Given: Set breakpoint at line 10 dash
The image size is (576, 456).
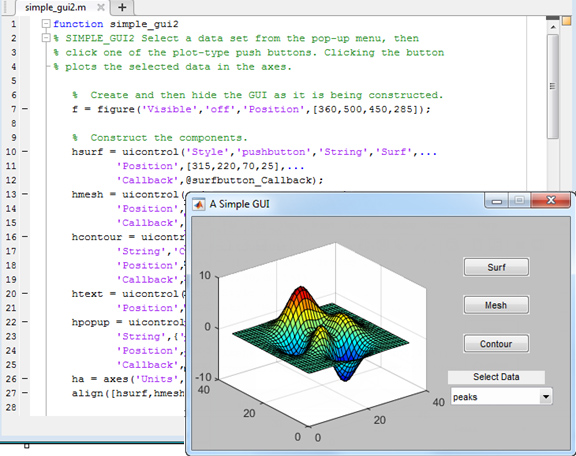Looking at the screenshot, I should point(25,151).
